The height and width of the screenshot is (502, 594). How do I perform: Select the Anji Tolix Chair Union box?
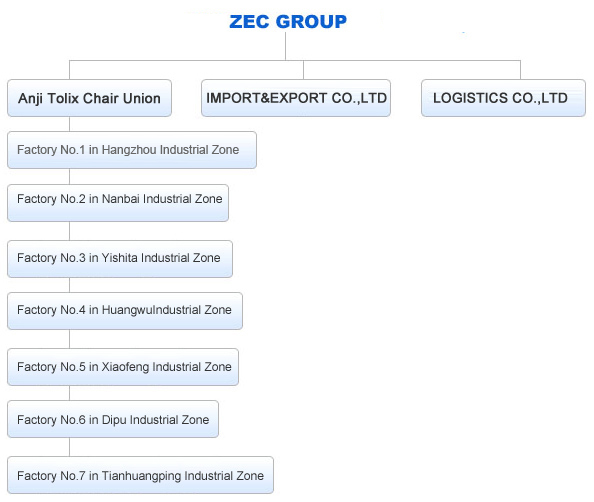point(89,98)
